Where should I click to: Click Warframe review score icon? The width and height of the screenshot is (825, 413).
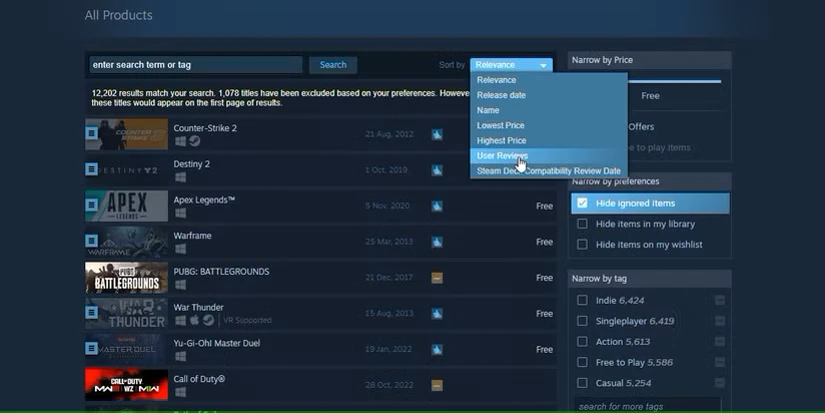tap(437, 242)
